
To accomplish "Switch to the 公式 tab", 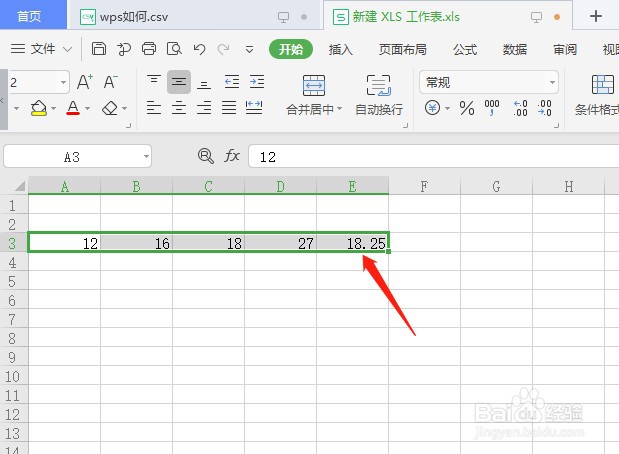I will click(x=465, y=49).
